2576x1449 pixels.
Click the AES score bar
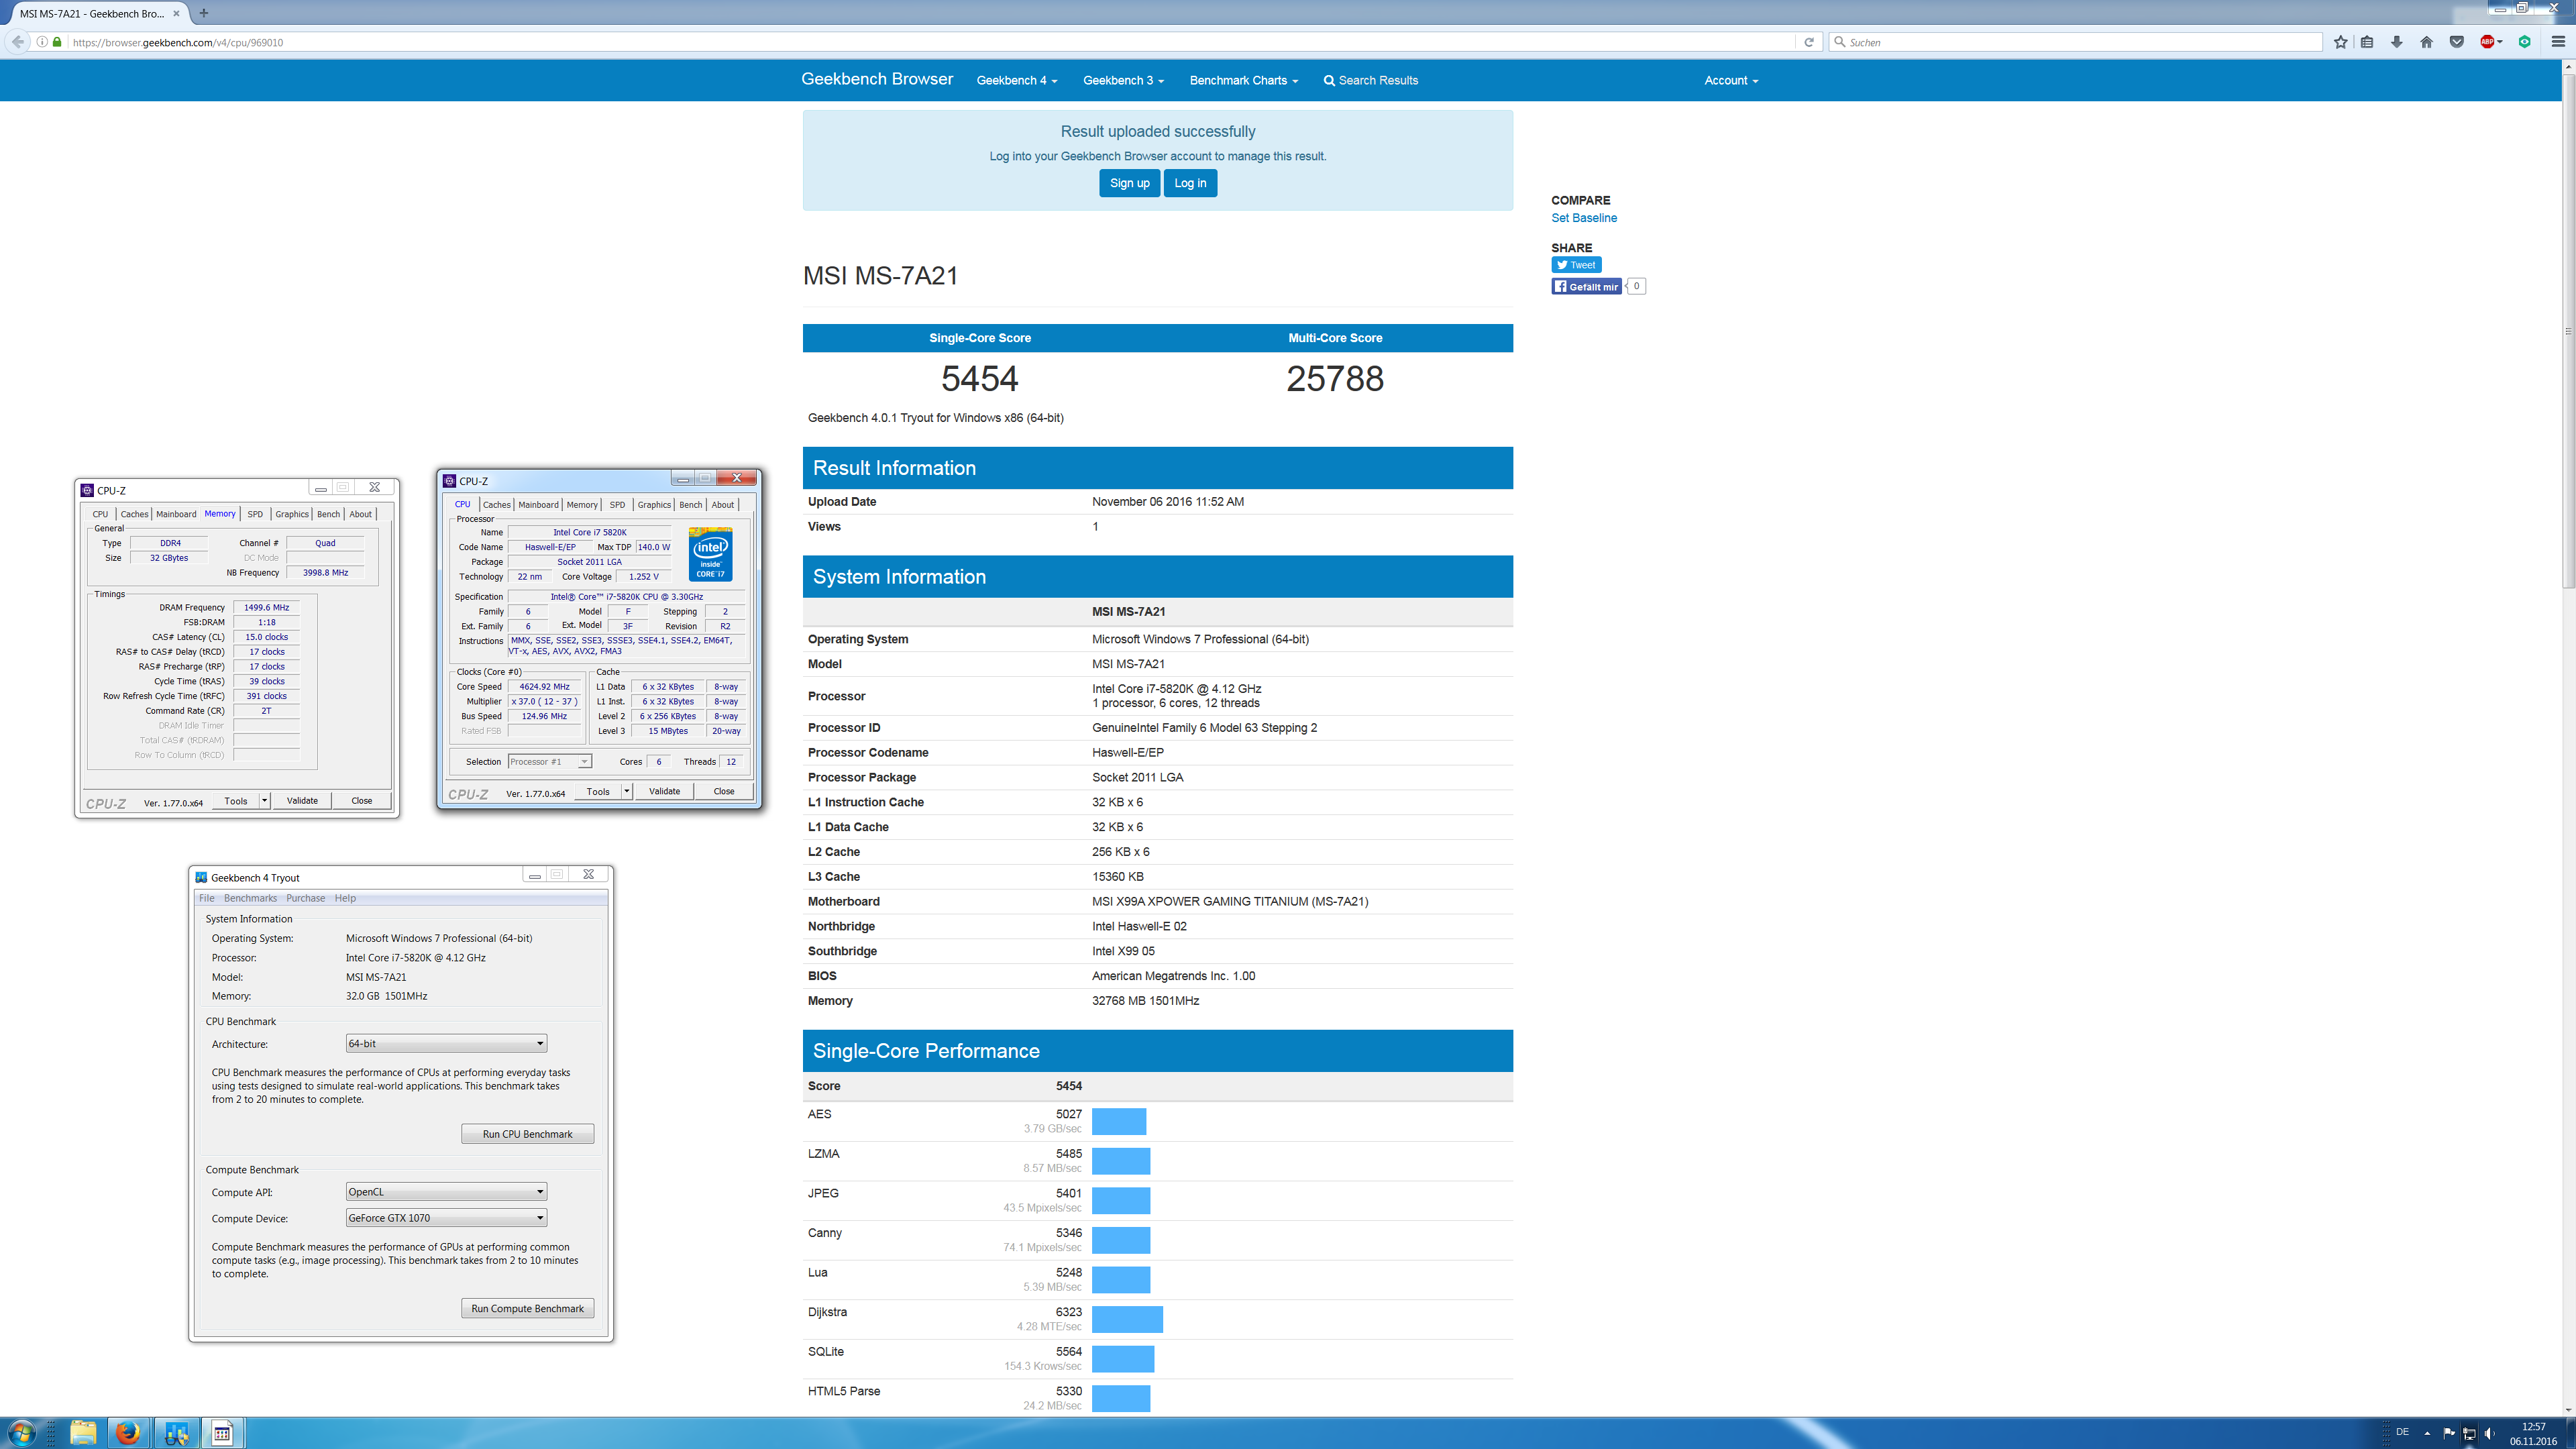[x=1119, y=1121]
